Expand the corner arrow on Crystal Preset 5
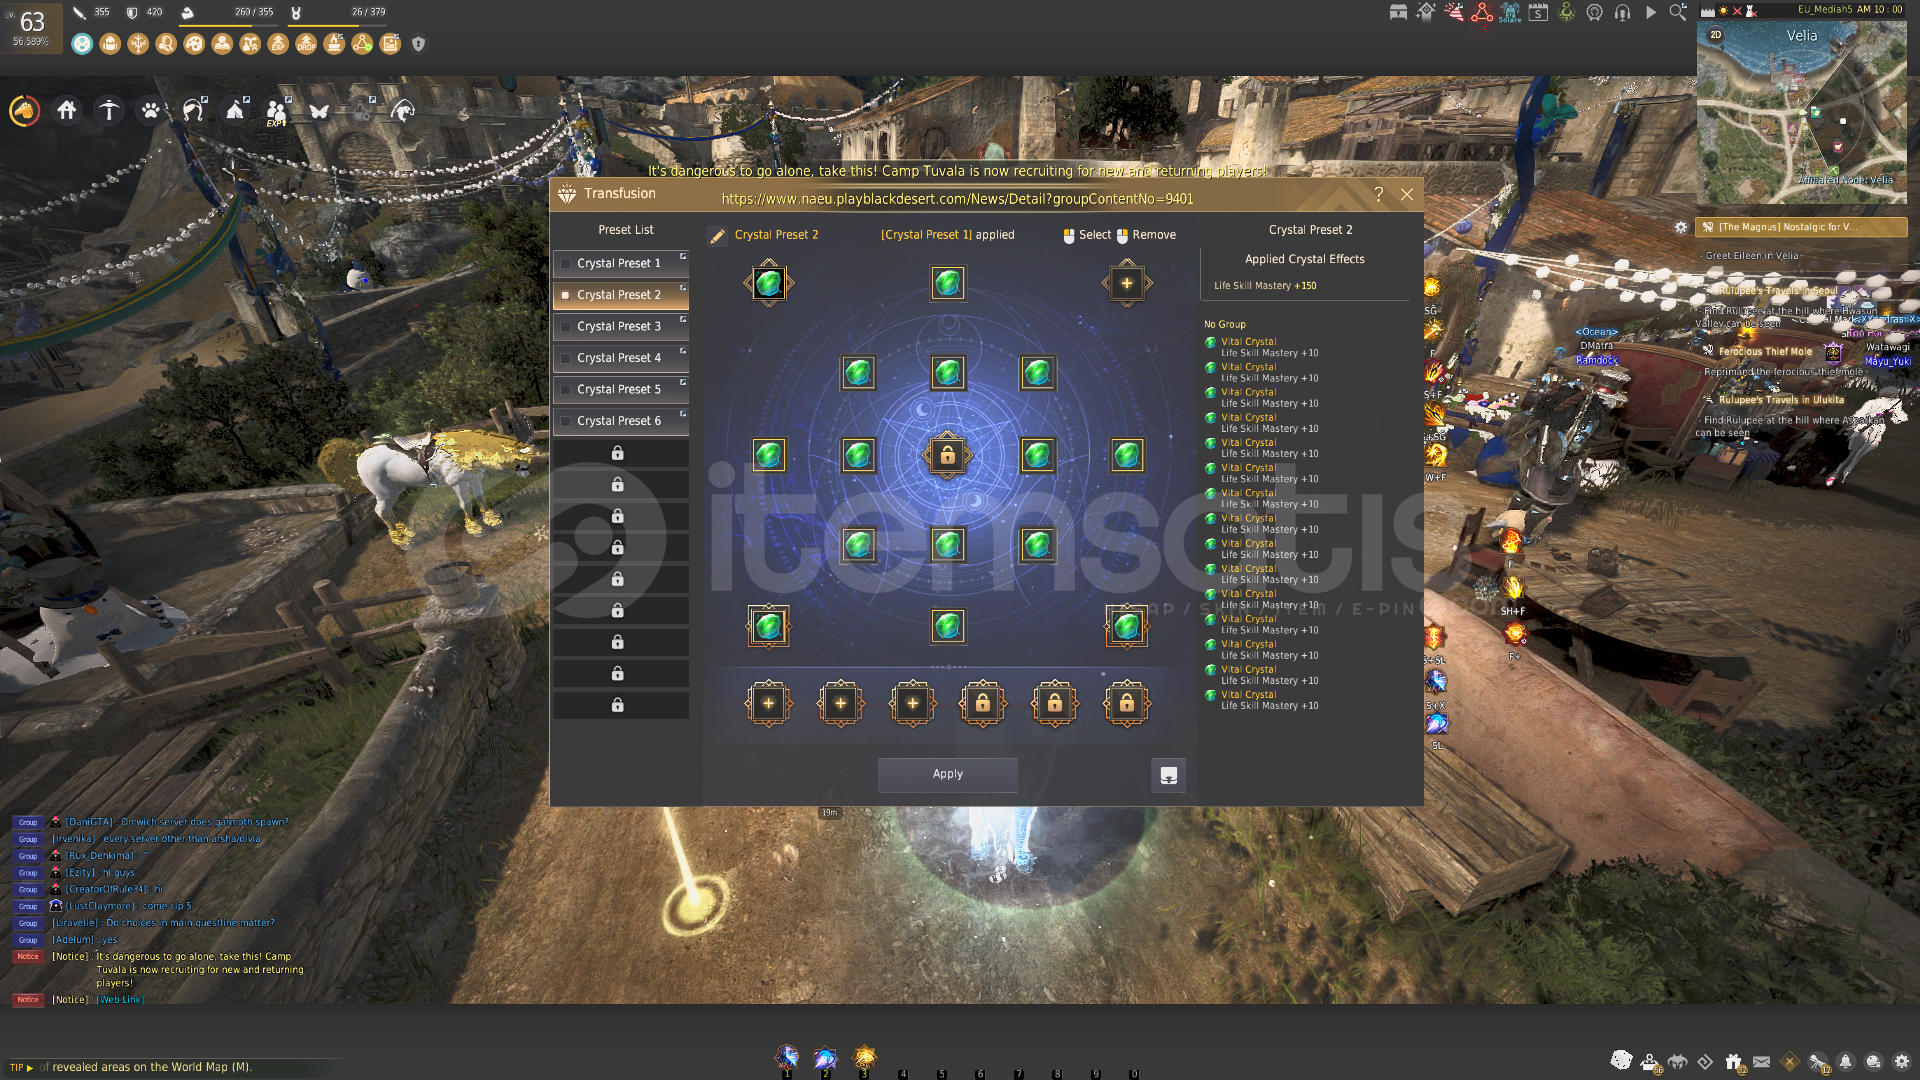The height and width of the screenshot is (1080, 1920). (x=683, y=382)
